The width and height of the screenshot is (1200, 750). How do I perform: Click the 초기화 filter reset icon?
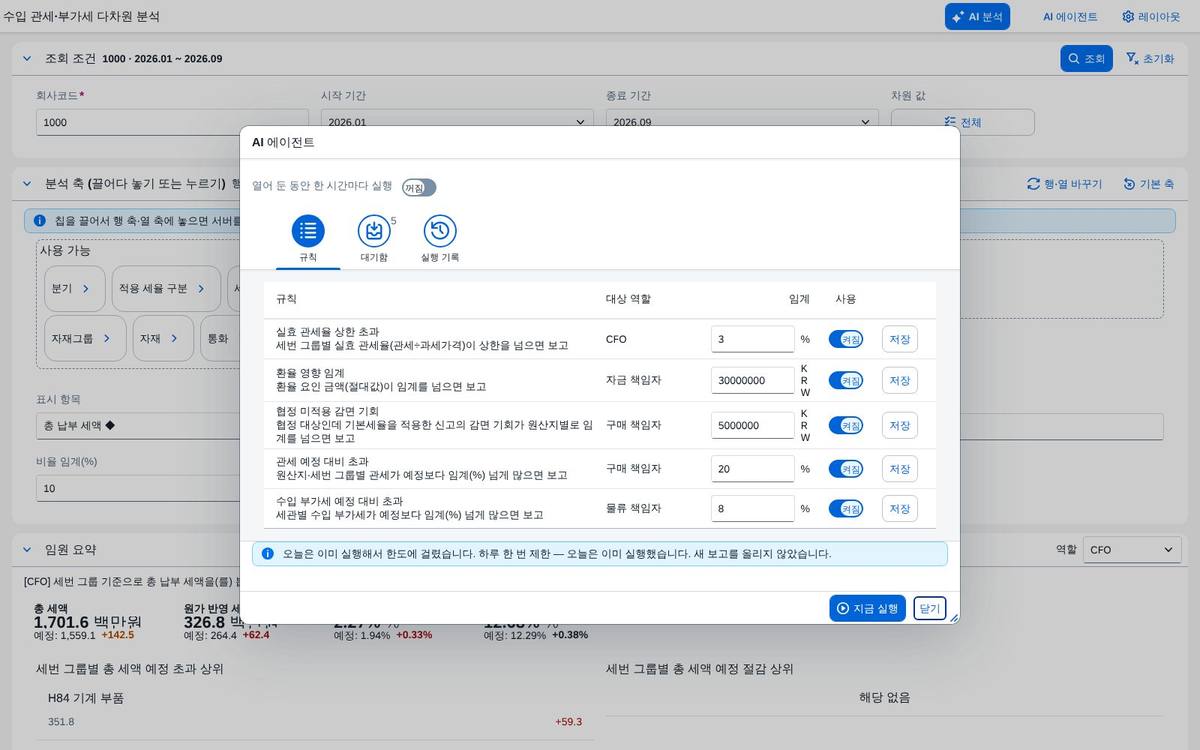point(1132,58)
